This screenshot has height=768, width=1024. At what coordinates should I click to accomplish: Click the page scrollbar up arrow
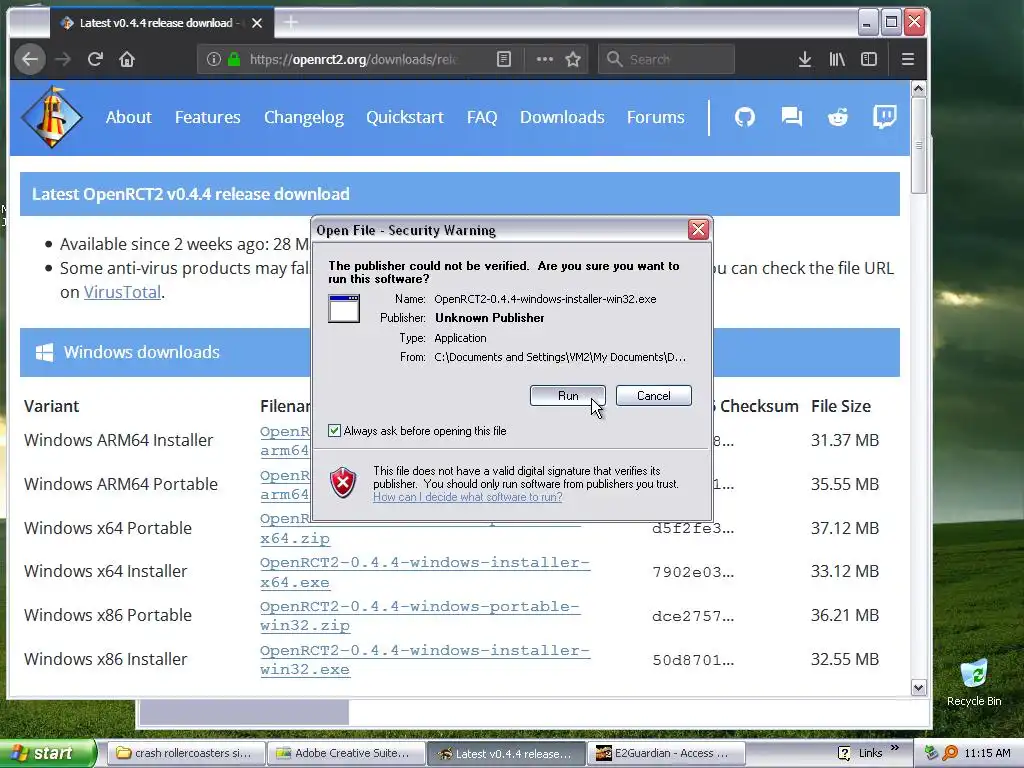918,89
